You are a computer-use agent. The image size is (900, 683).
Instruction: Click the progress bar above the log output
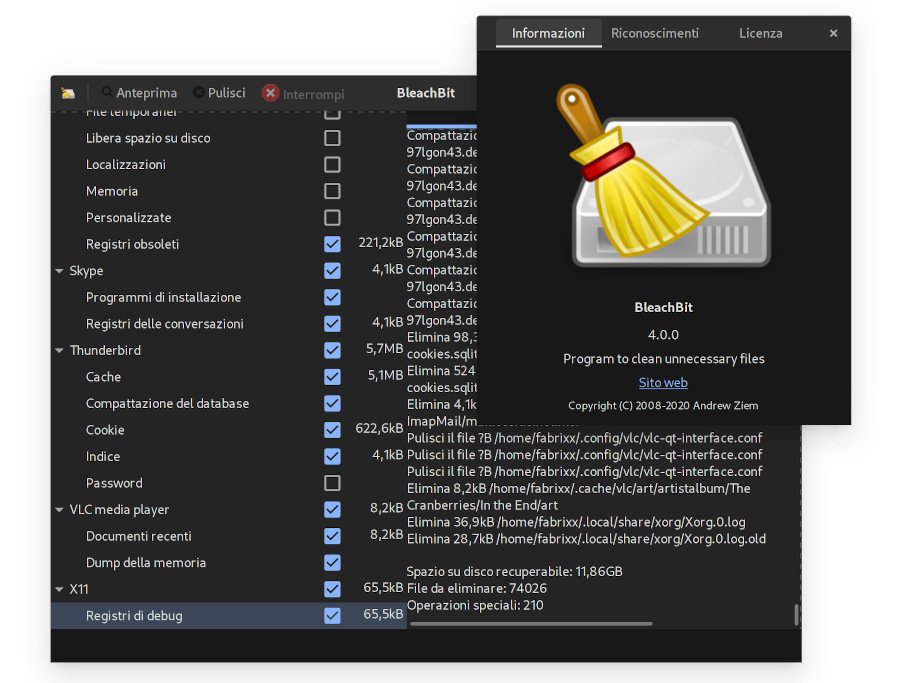point(441,125)
